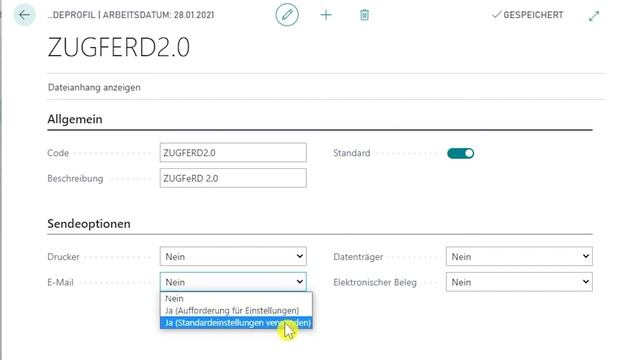Open the Drucker dropdown
Viewport: 640px width, 360px height.
coord(233,257)
